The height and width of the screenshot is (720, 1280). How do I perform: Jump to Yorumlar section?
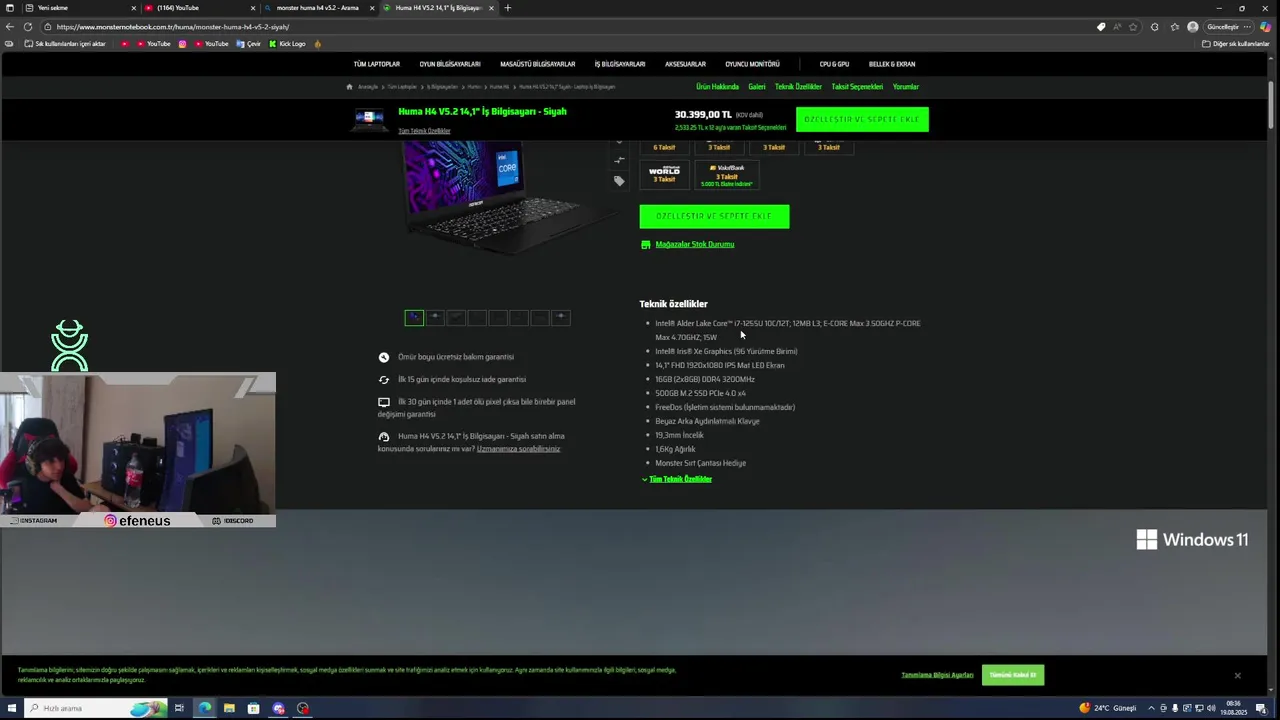click(x=906, y=87)
